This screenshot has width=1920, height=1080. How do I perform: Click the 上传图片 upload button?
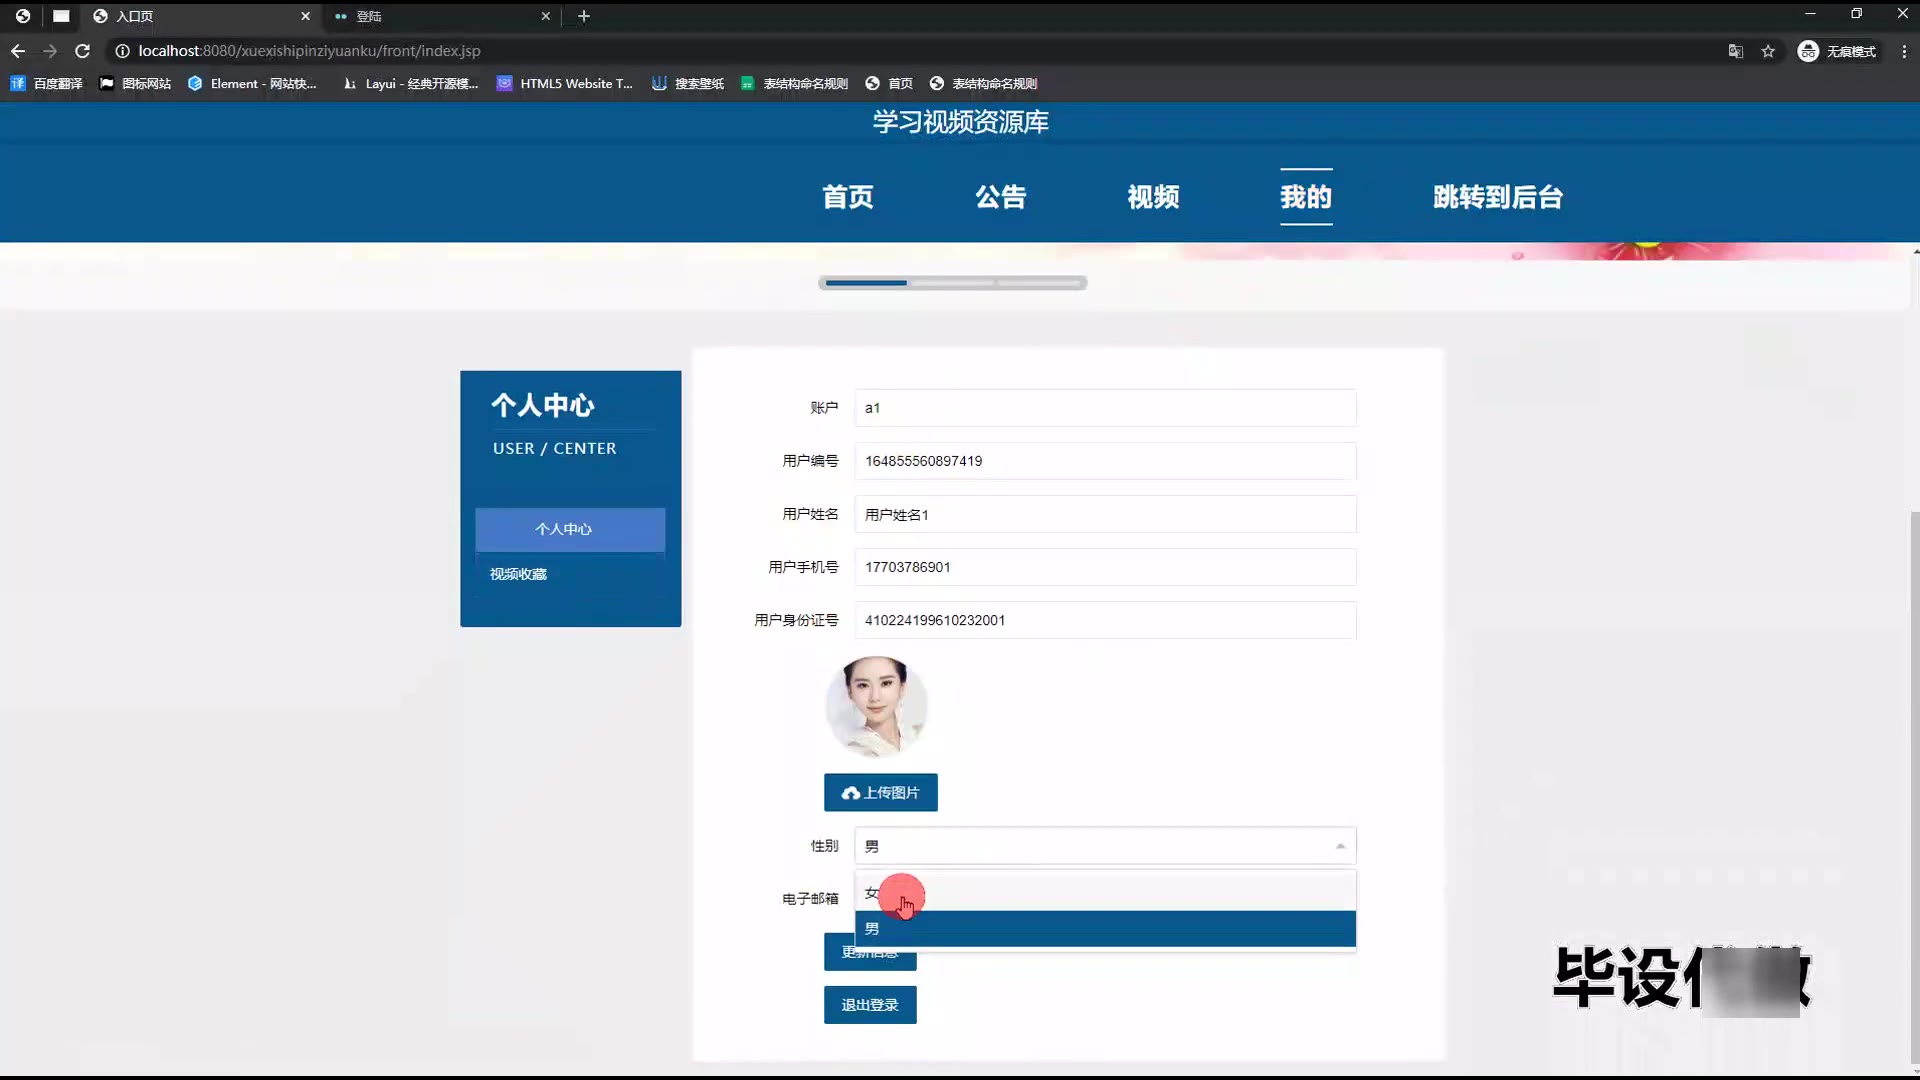click(881, 792)
